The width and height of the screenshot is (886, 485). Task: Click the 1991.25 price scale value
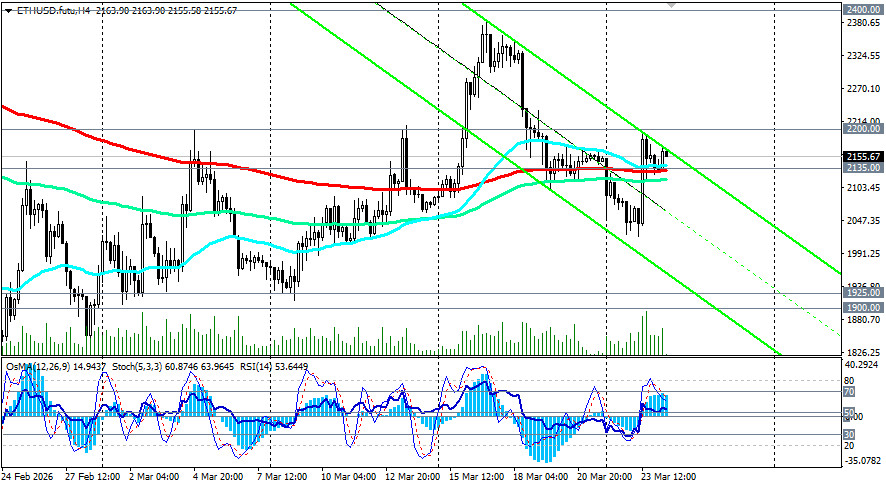[x=862, y=254]
